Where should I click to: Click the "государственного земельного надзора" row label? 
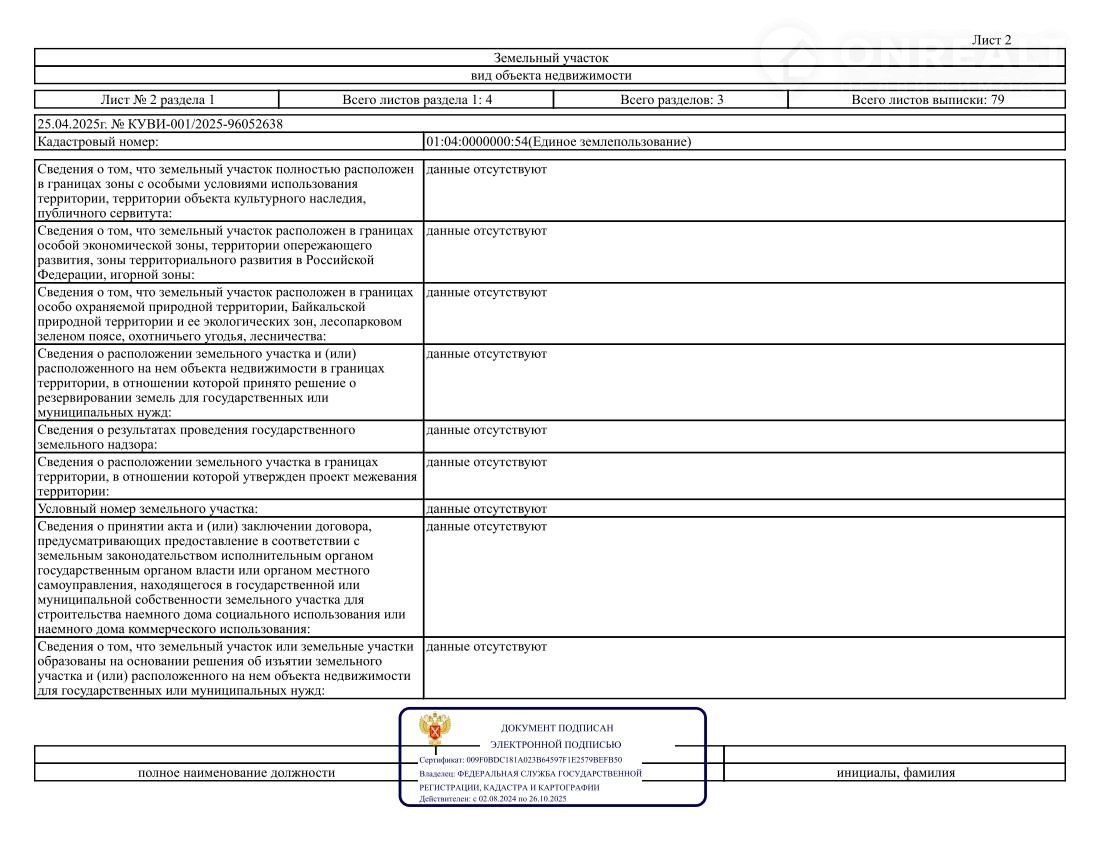[196, 437]
